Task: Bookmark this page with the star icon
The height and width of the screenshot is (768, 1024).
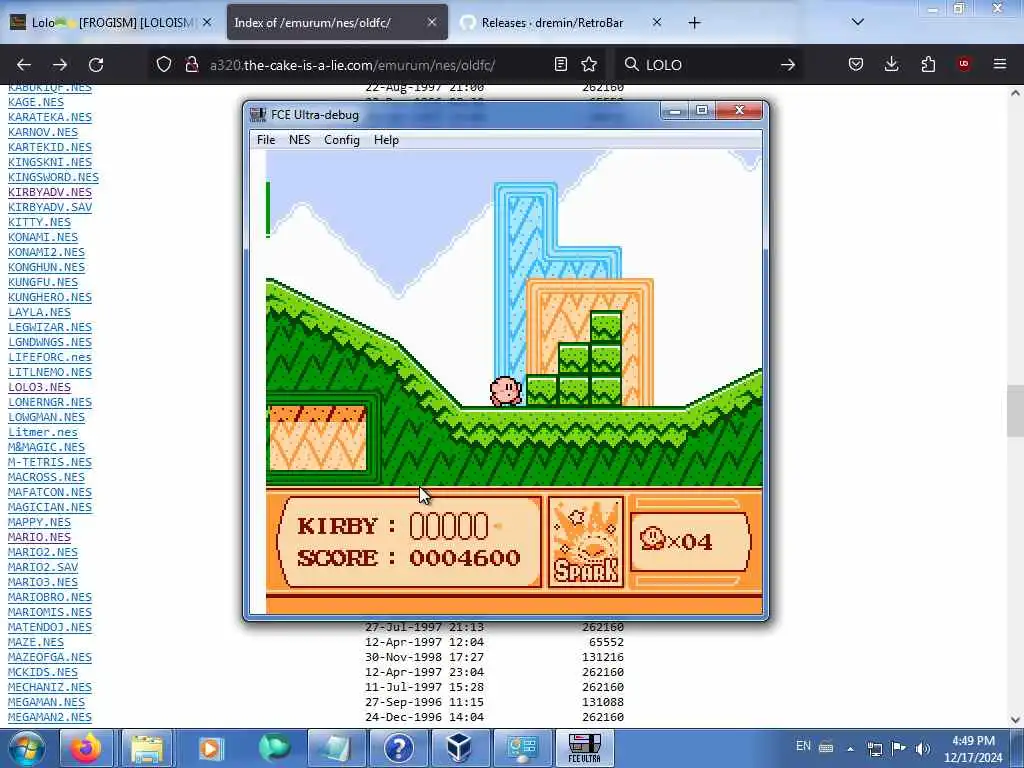Action: pos(589,64)
